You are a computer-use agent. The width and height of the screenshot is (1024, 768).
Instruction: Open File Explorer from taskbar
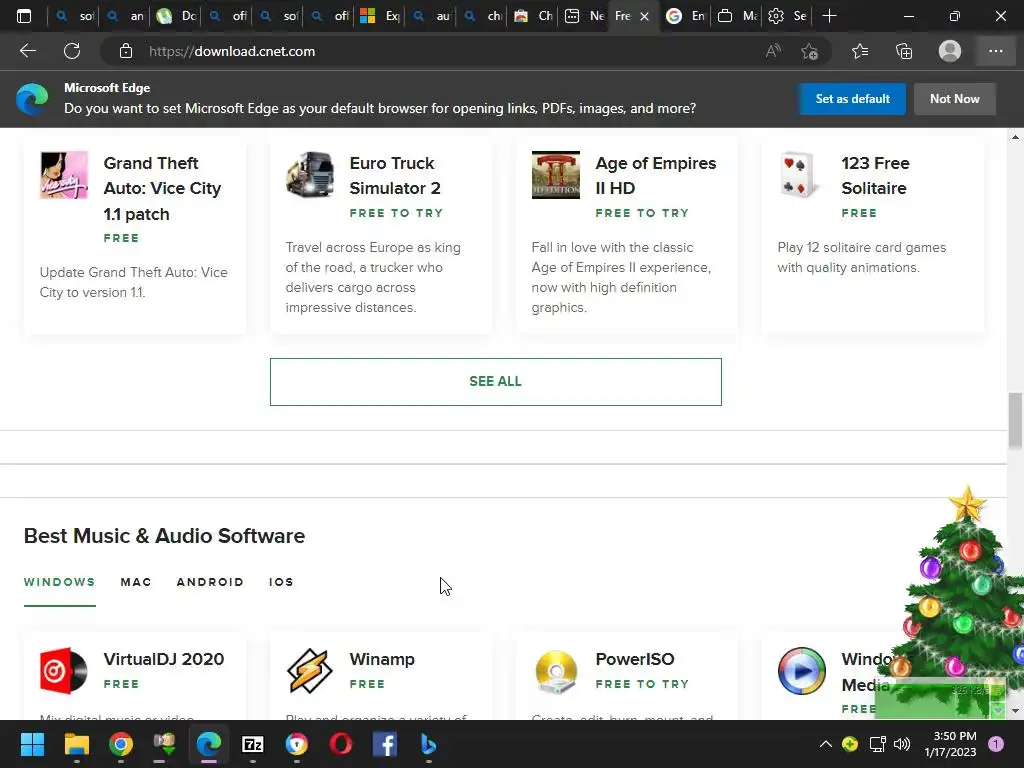coord(76,744)
